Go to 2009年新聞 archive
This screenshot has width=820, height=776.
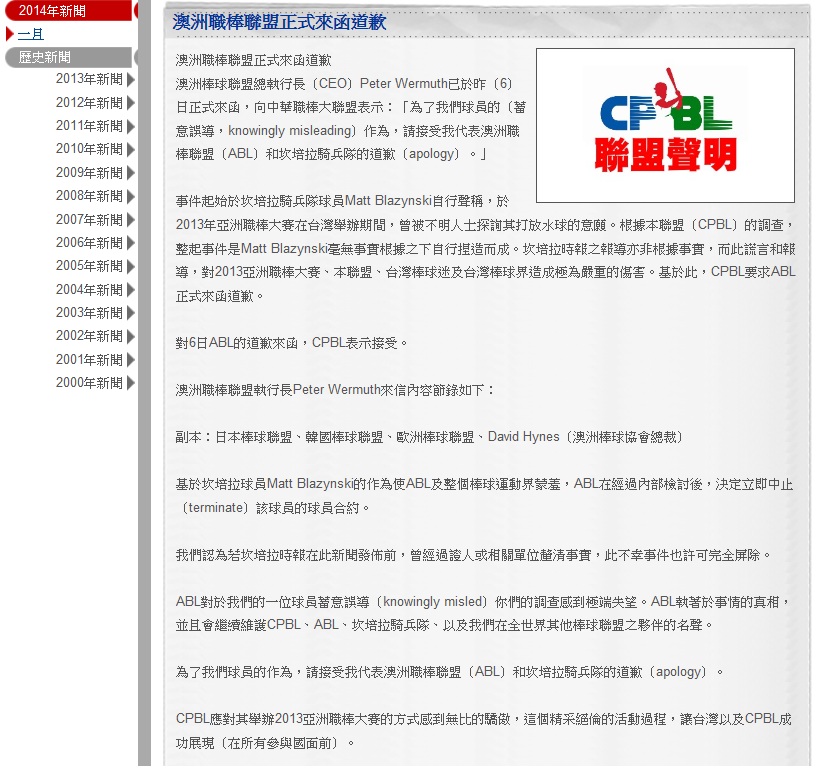click(x=89, y=173)
